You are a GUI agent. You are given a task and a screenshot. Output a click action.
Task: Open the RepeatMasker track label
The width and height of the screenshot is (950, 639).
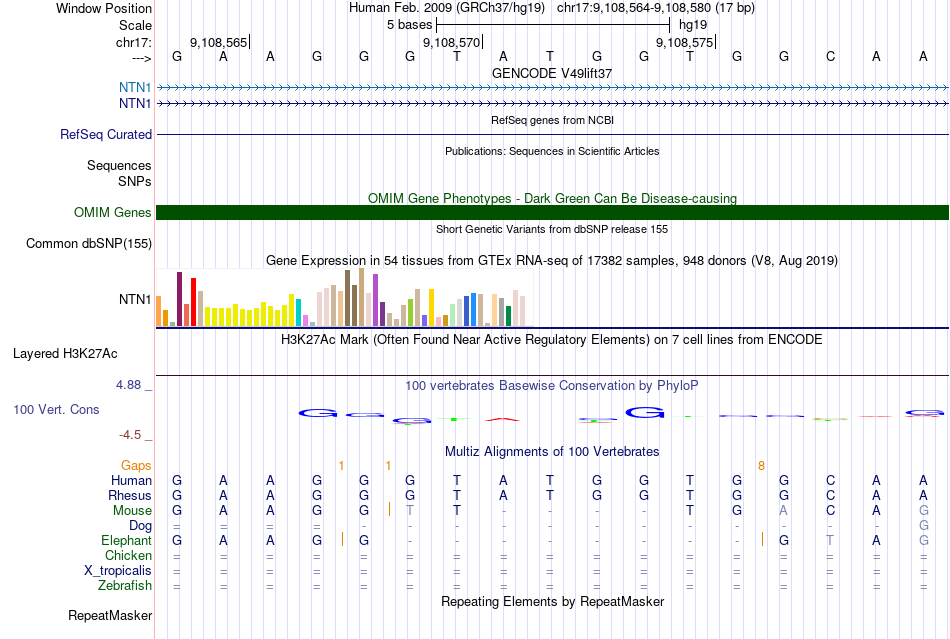pos(110,615)
